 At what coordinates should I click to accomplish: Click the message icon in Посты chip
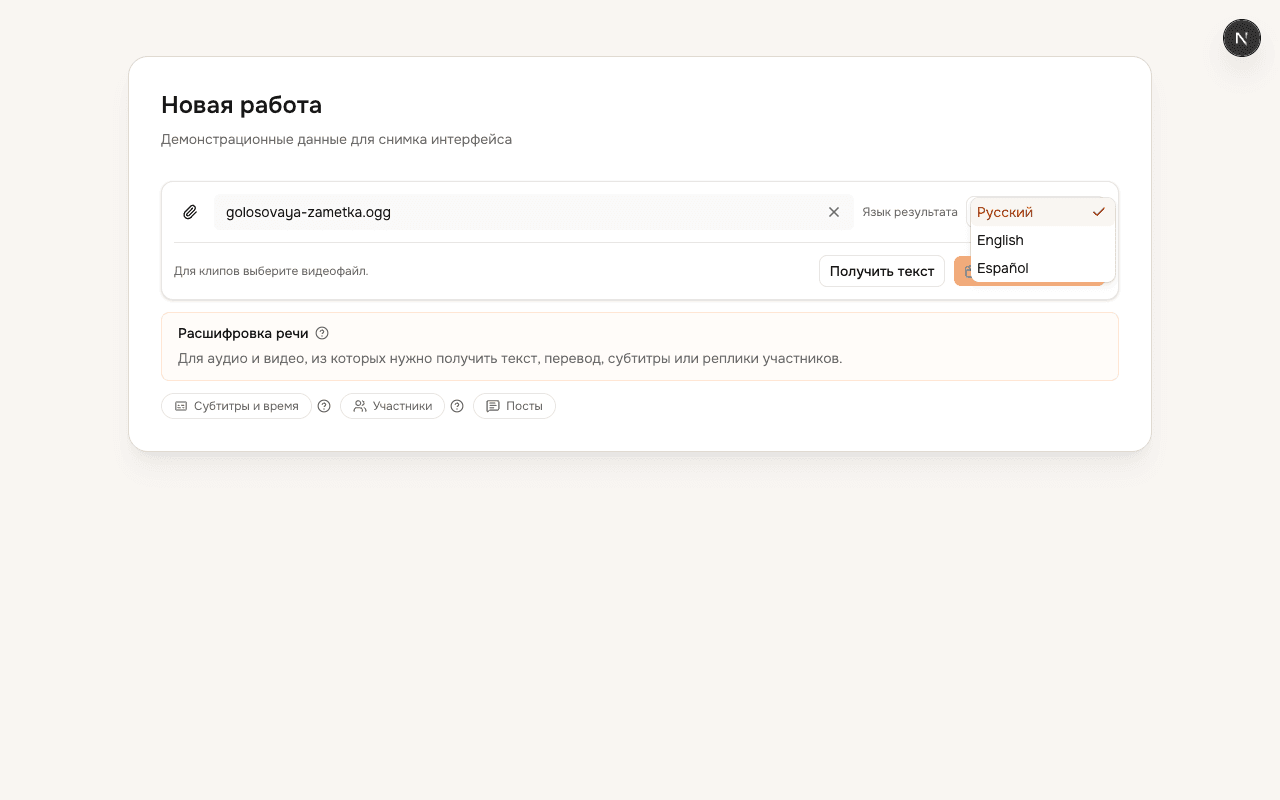point(493,406)
